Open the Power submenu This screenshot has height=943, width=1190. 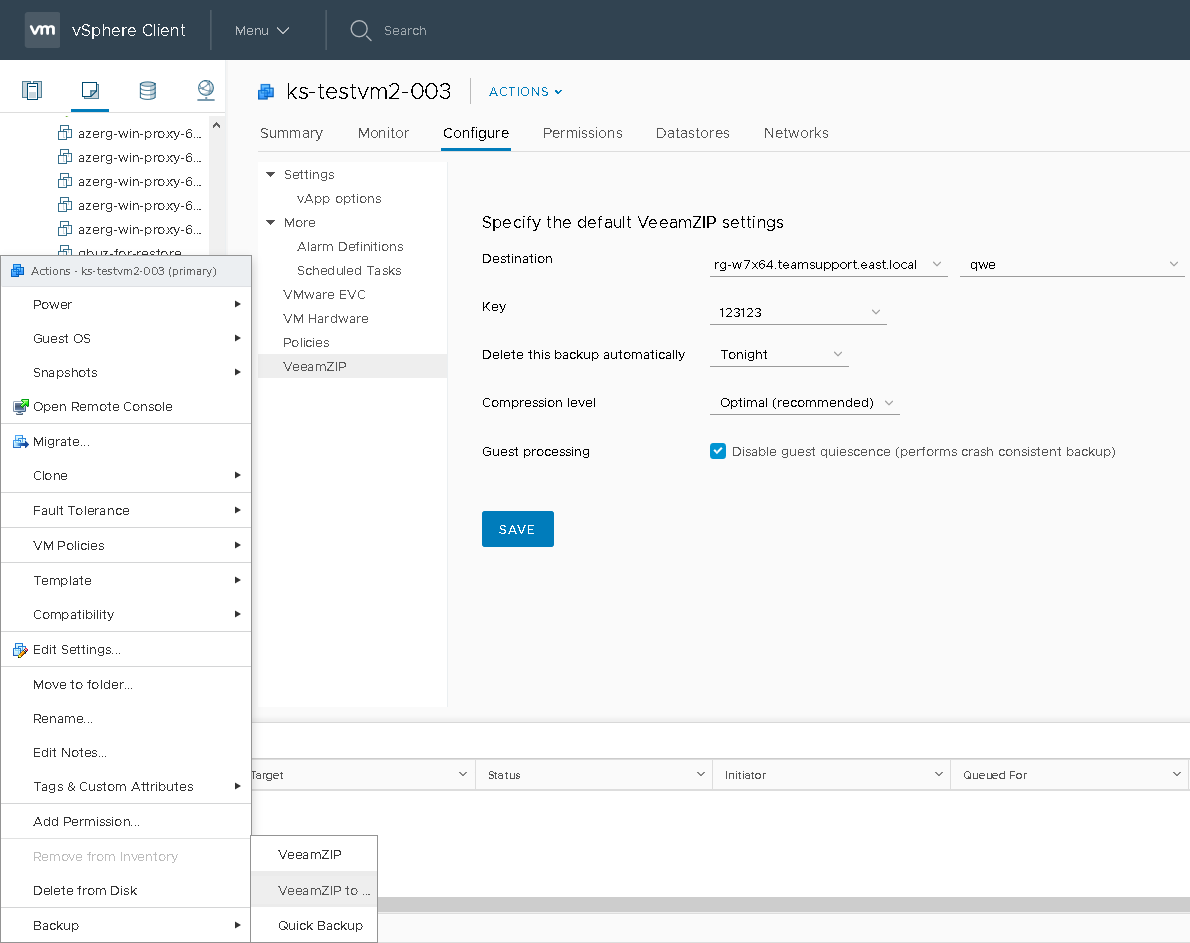coord(126,304)
